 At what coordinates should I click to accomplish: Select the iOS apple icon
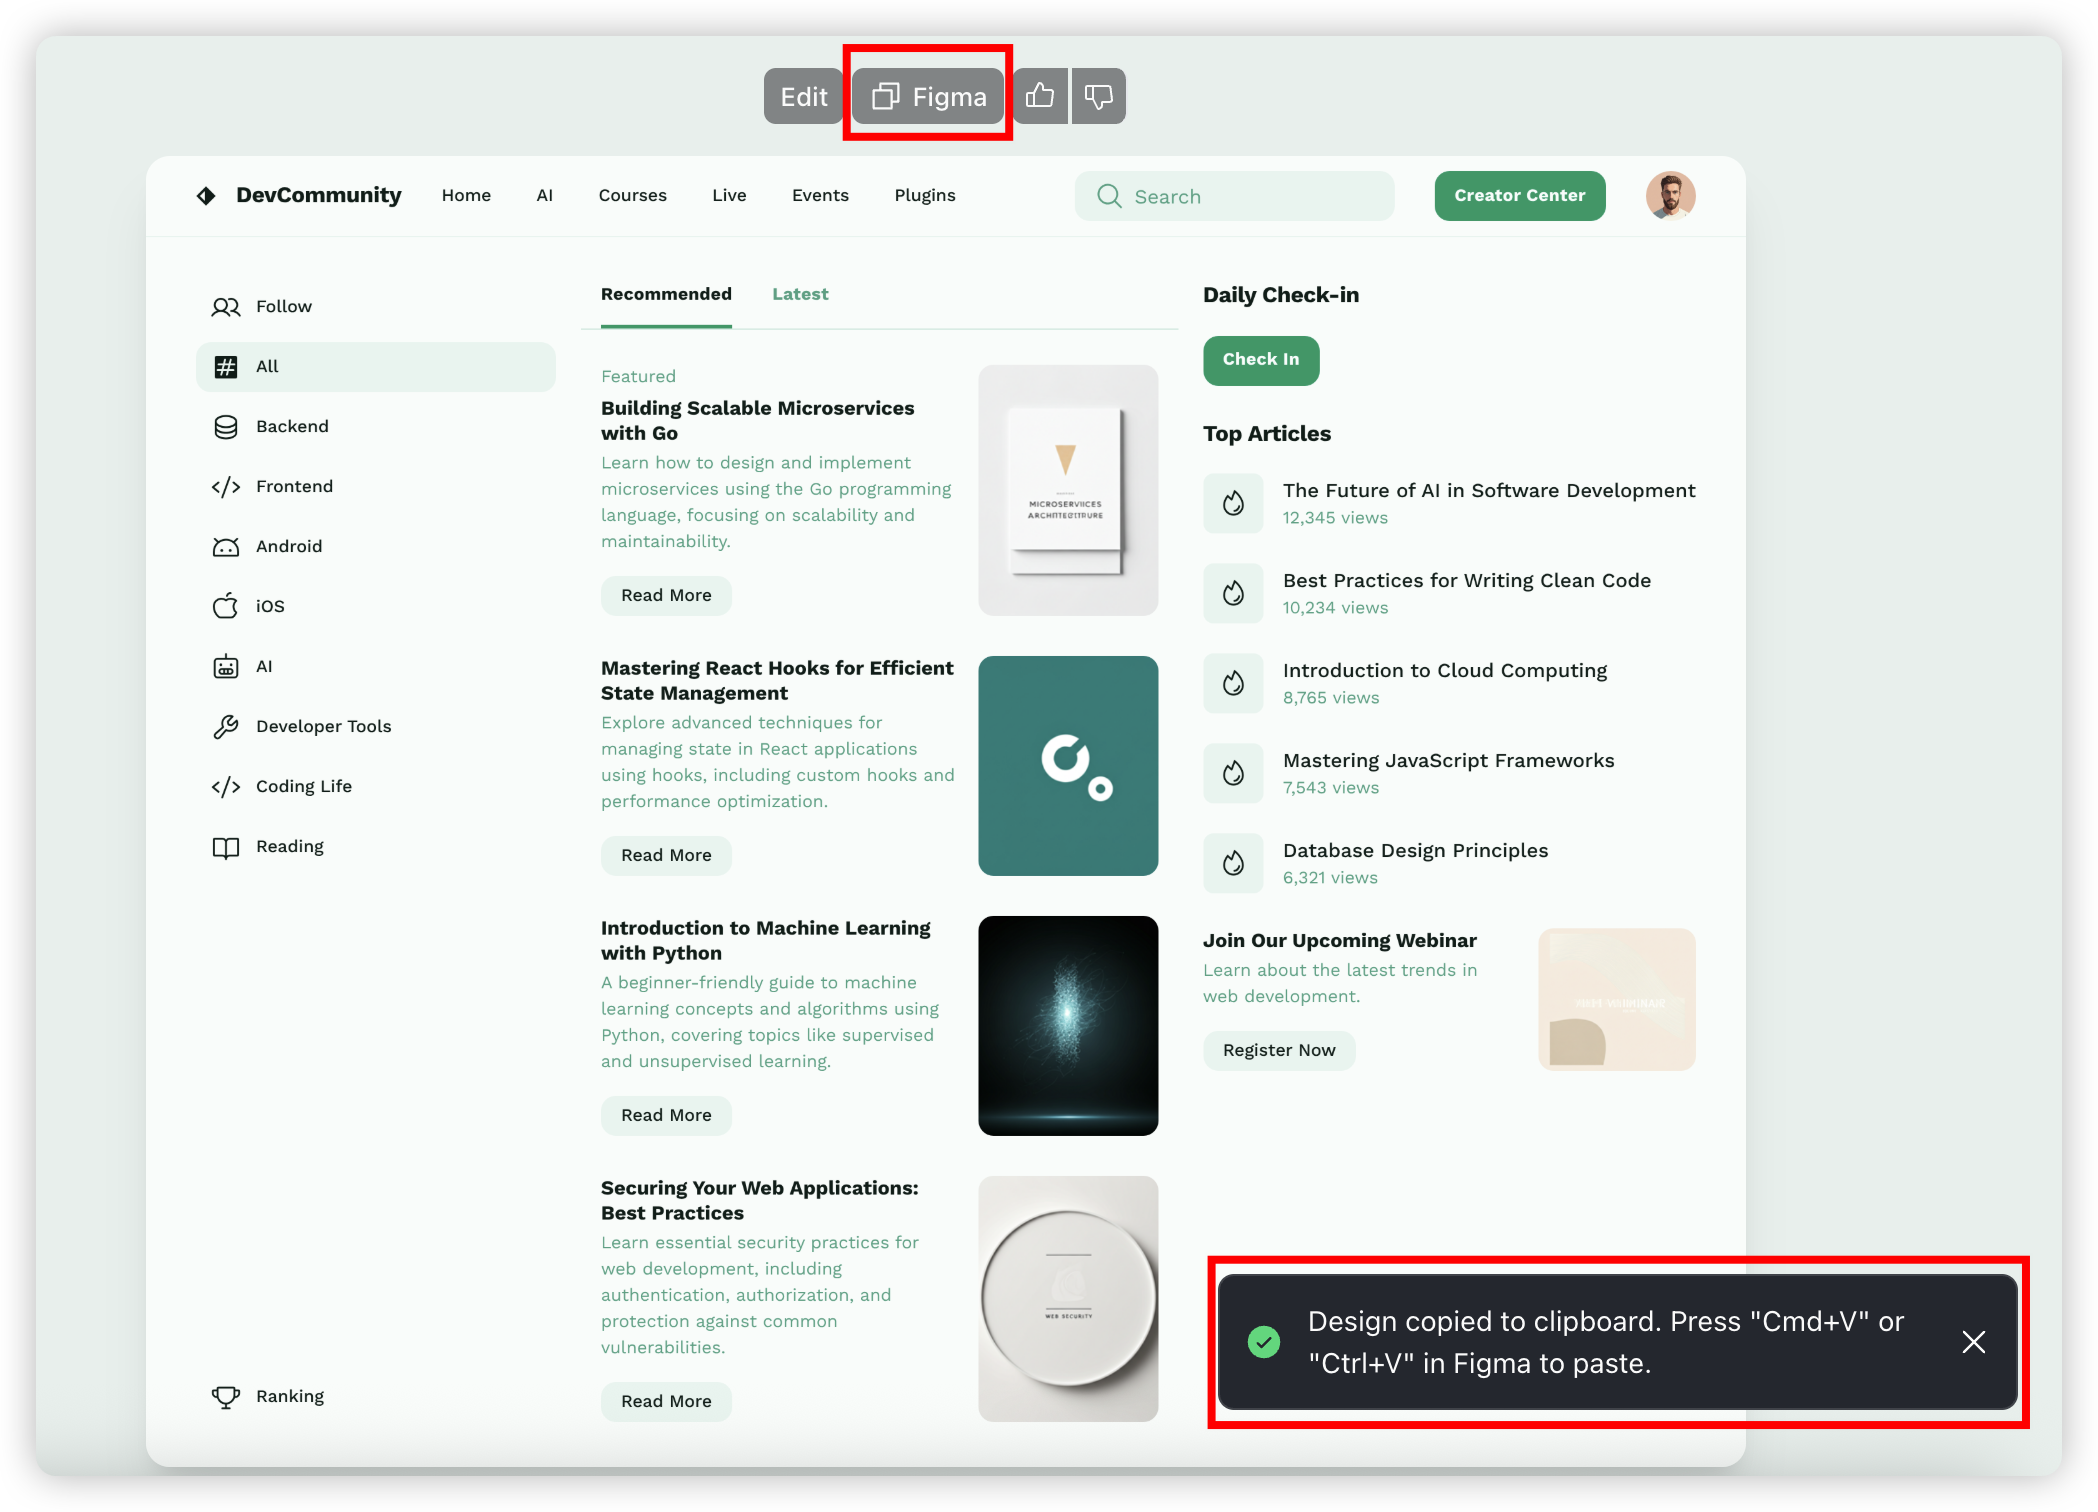pyautogui.click(x=226, y=606)
